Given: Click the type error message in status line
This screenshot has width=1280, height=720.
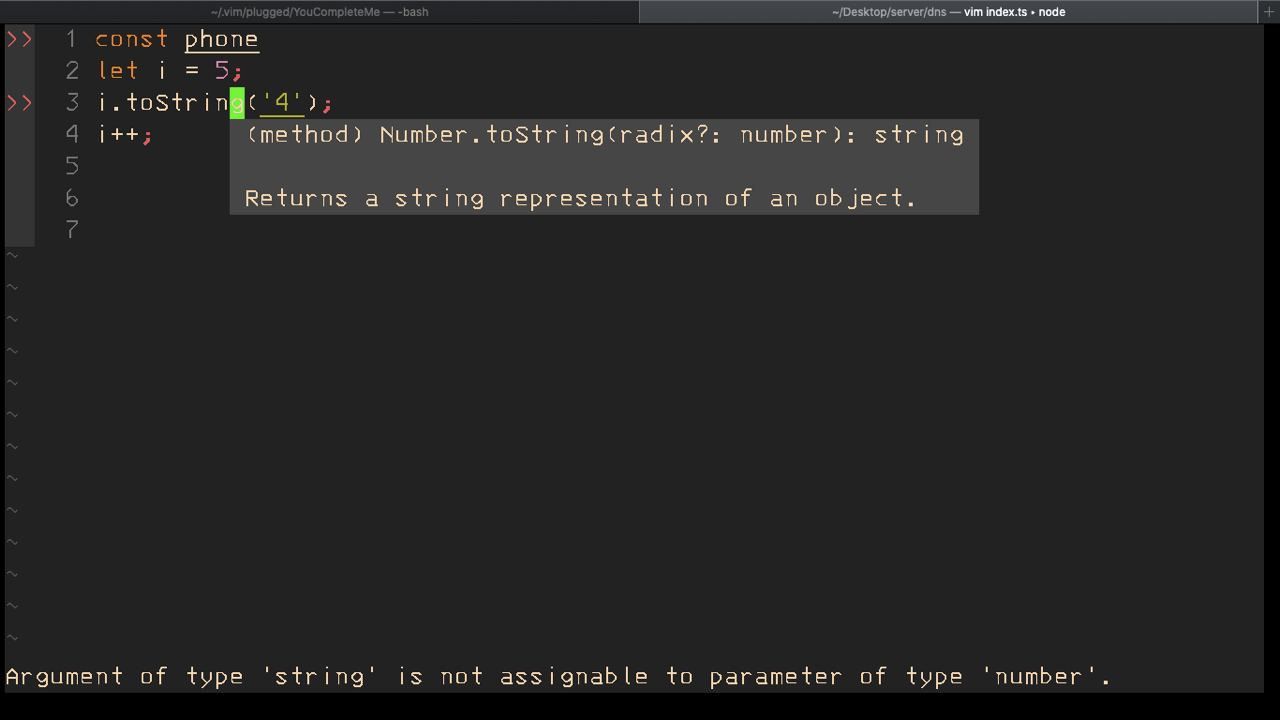Looking at the screenshot, I should [558, 677].
